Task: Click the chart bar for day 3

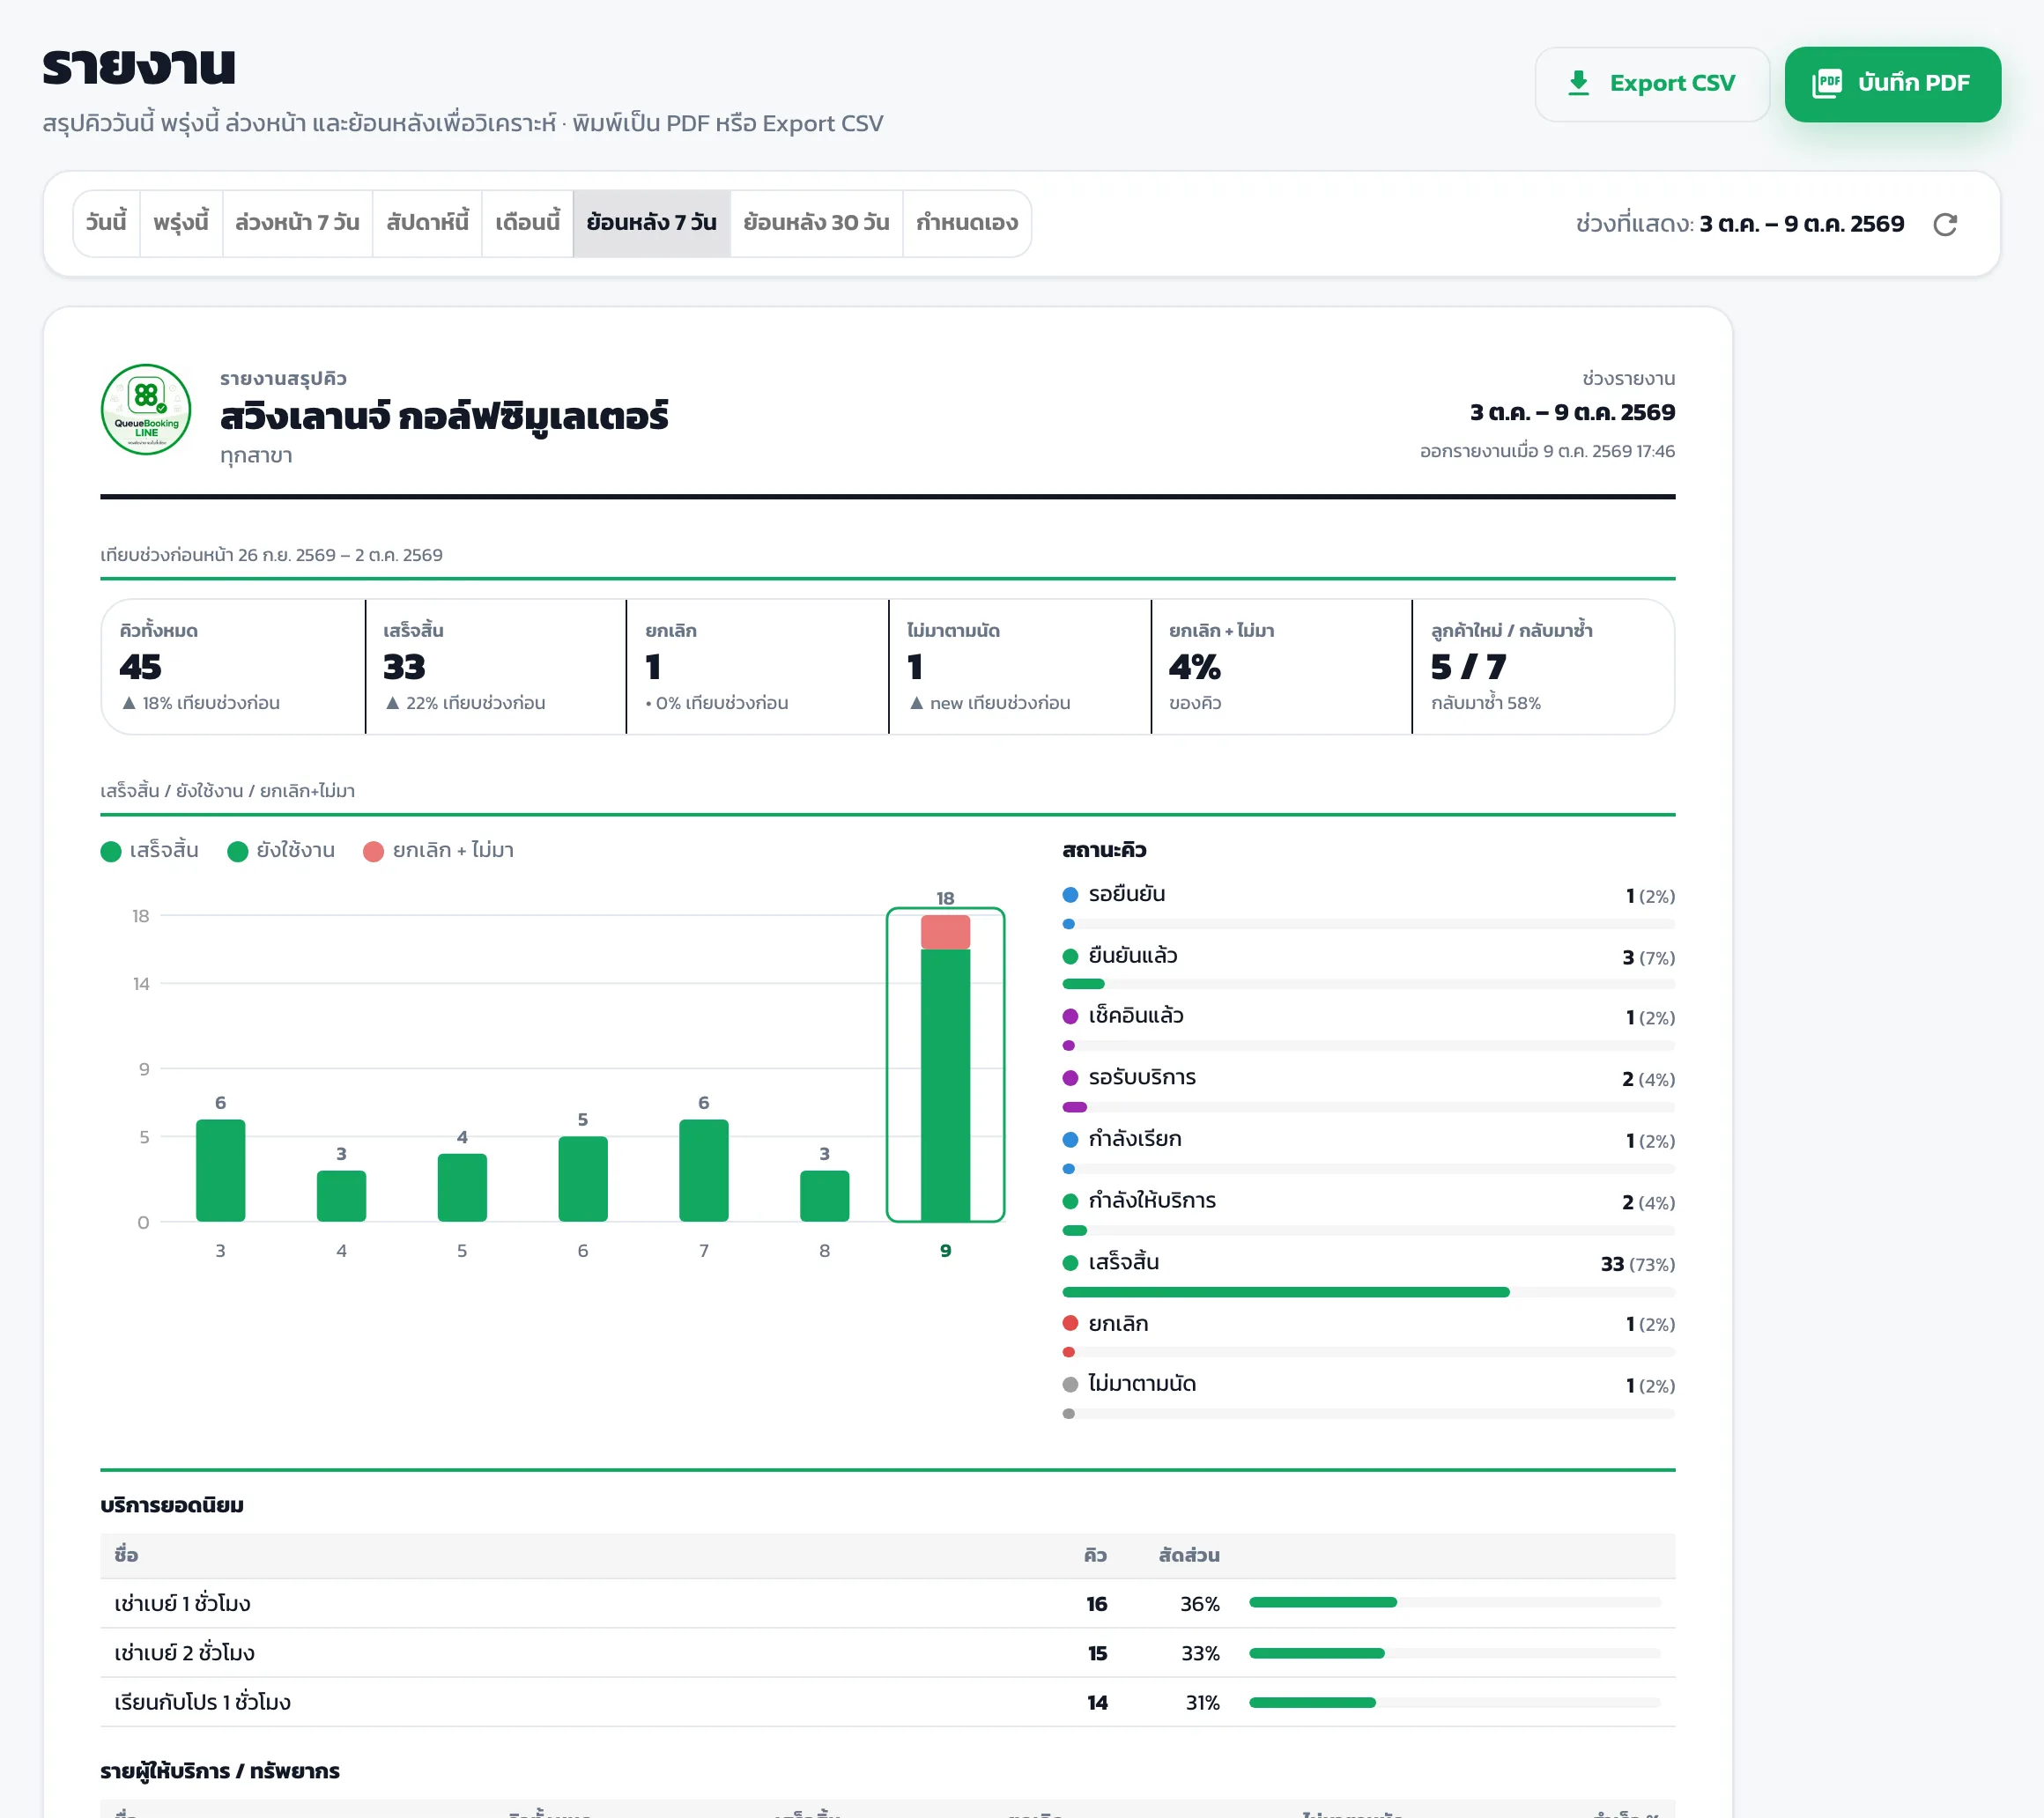Action: coord(220,1170)
